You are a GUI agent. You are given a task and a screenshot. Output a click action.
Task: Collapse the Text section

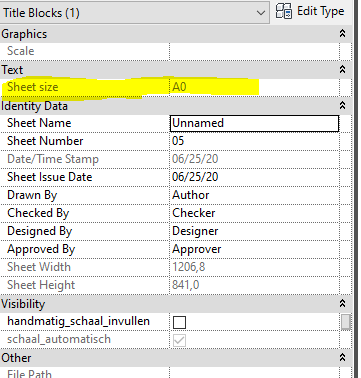342,69
